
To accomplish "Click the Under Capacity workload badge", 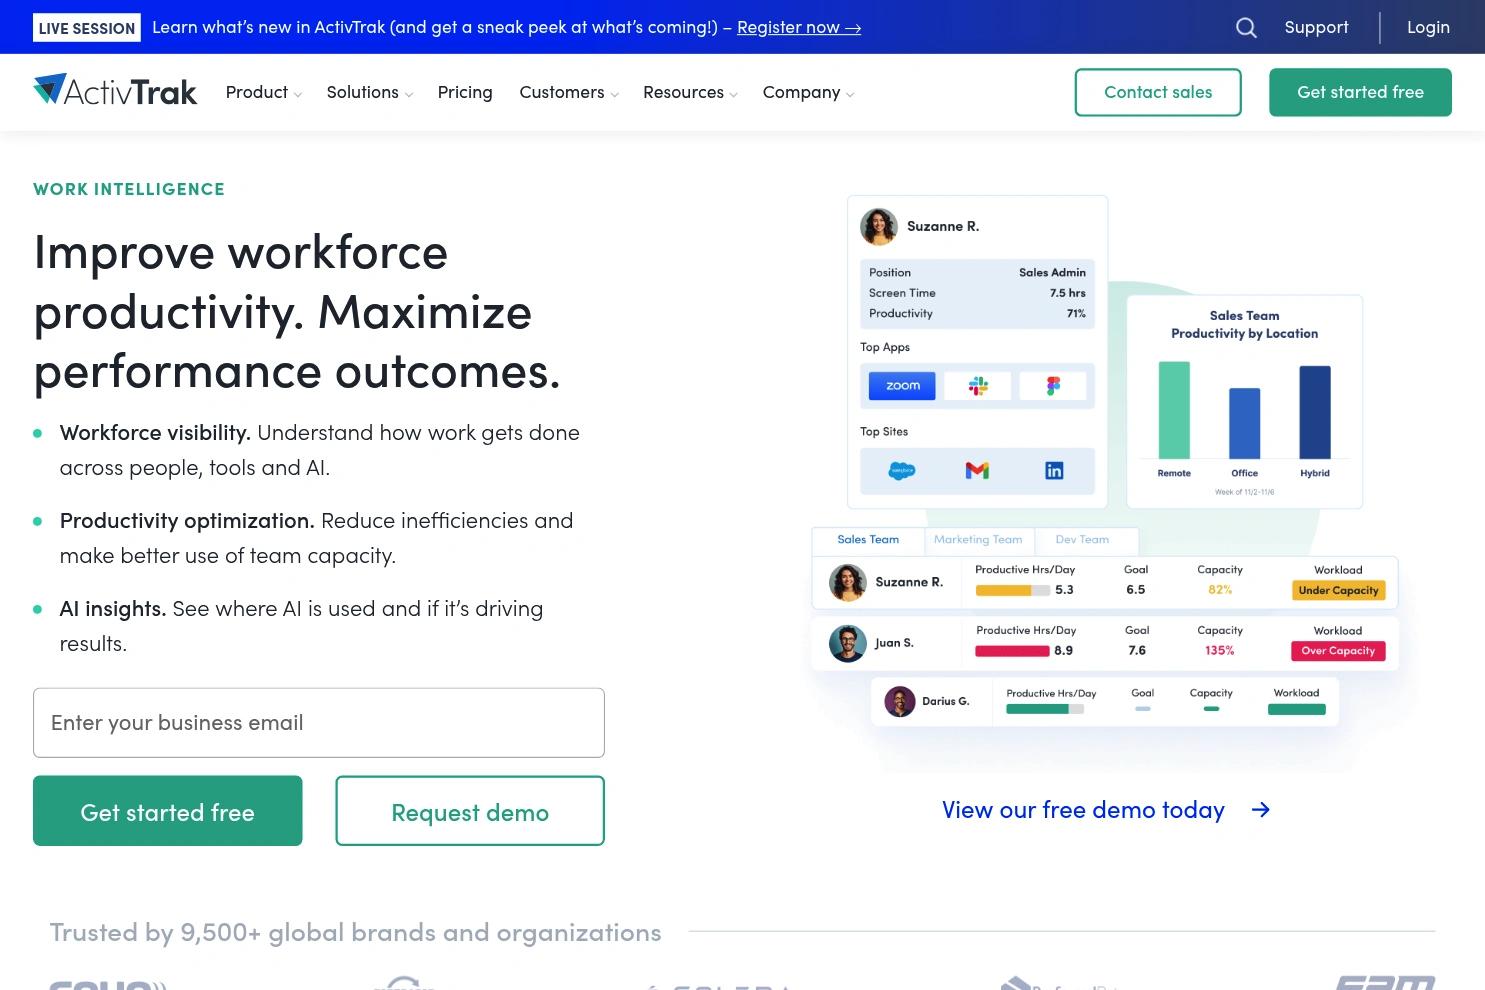I will coord(1338,591).
